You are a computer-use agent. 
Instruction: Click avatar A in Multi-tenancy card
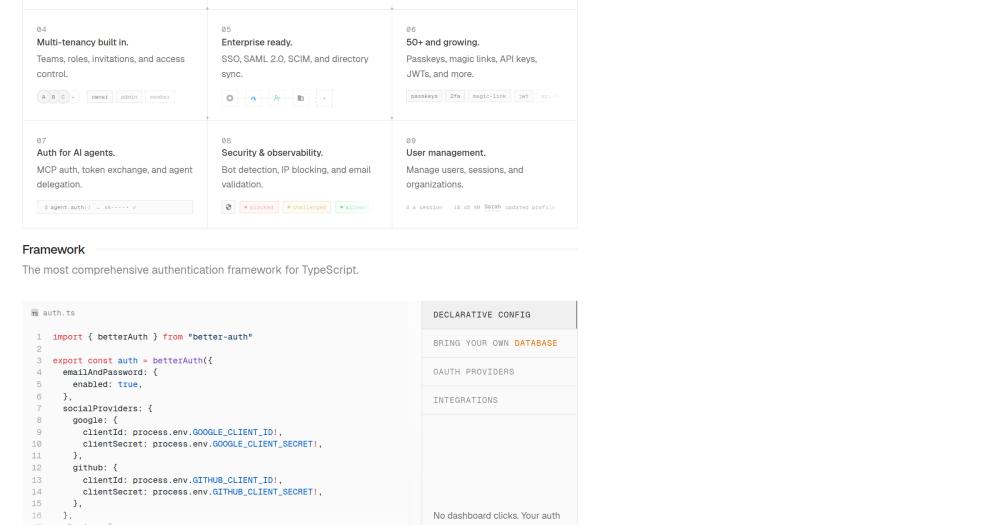coord(43,97)
